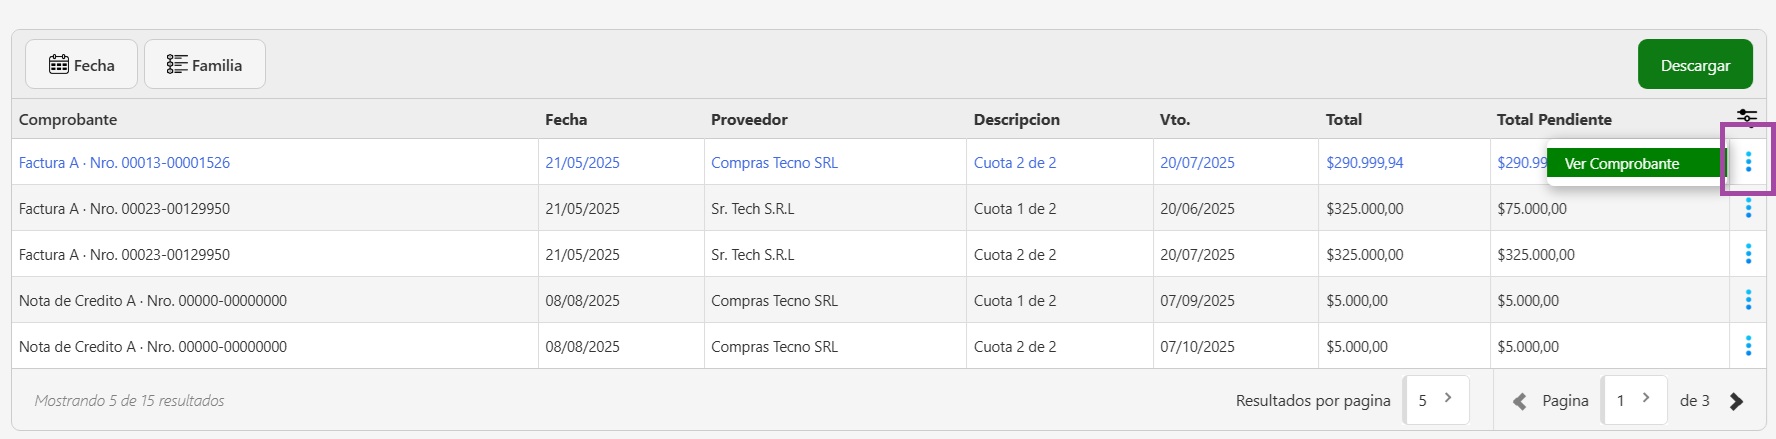1776x439 pixels.
Task: Open three-dot menu for Nota de Credito 07/09/2025 row
Action: [1748, 300]
